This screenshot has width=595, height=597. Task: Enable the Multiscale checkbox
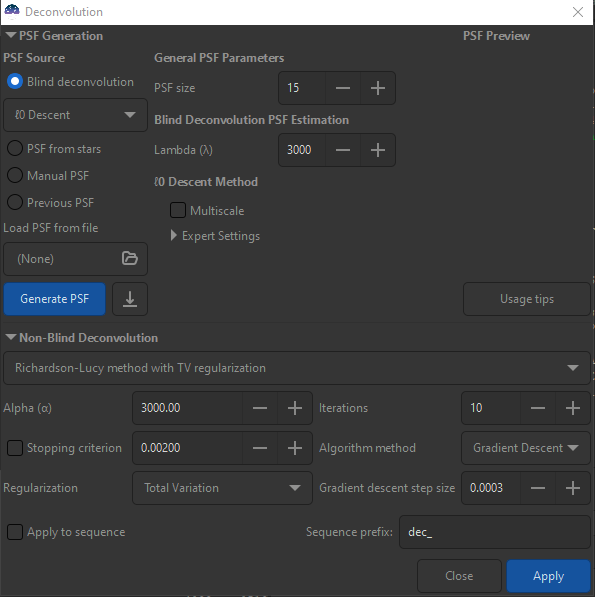pos(178,210)
